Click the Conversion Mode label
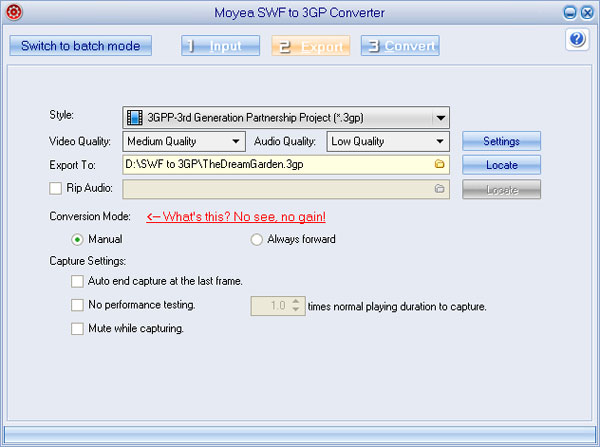Image resolution: width=600 pixels, height=447 pixels. [x=90, y=216]
